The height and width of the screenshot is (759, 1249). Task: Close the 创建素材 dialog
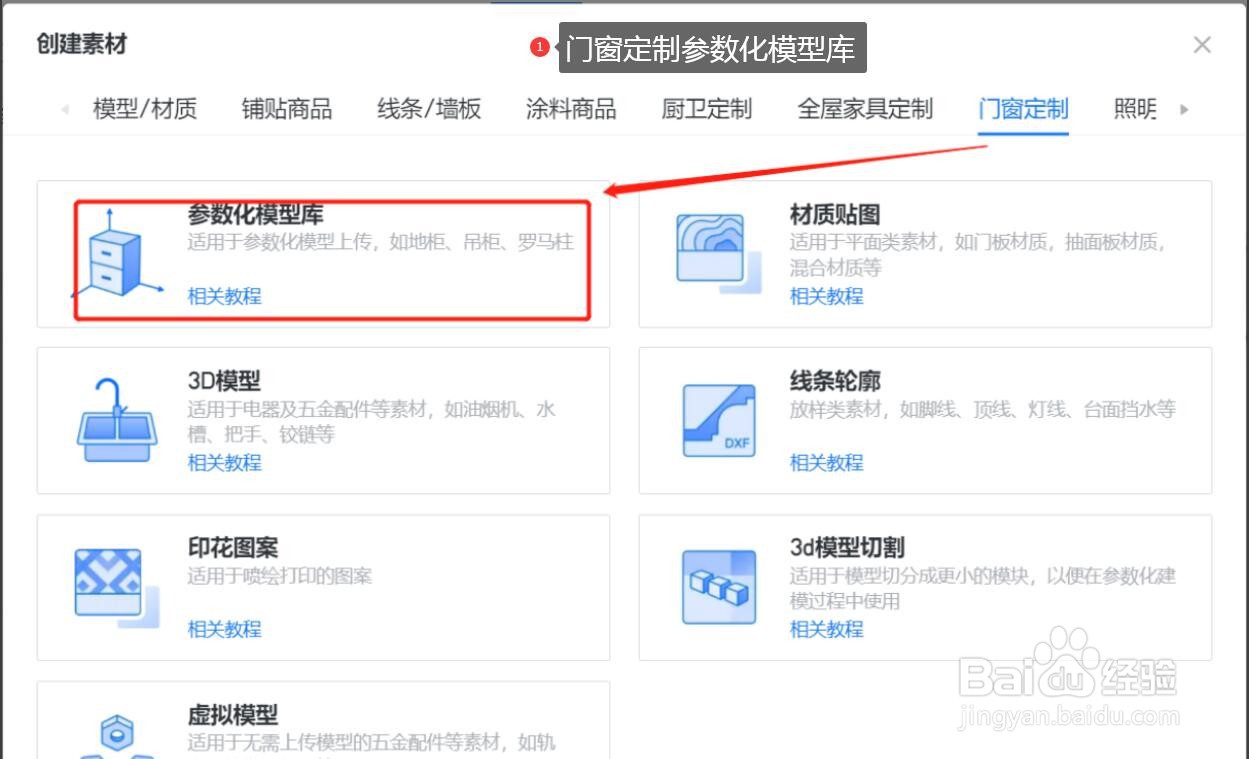coord(1202,45)
